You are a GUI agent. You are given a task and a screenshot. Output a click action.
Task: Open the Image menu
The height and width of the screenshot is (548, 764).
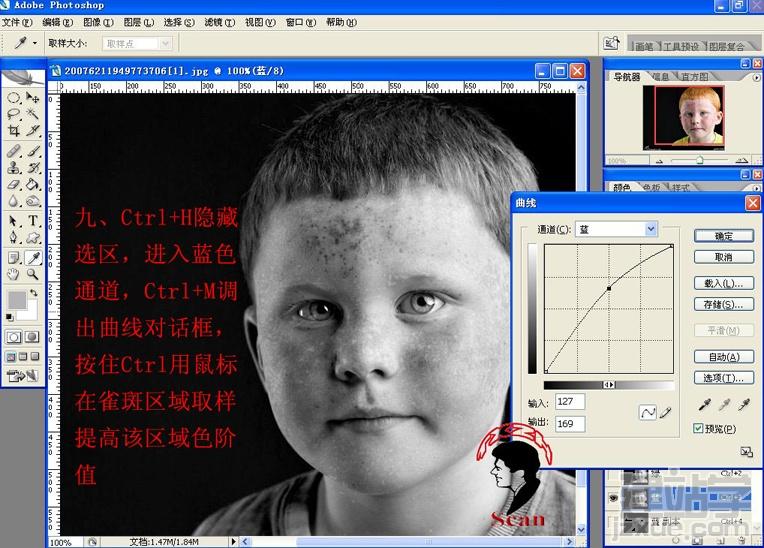point(98,22)
